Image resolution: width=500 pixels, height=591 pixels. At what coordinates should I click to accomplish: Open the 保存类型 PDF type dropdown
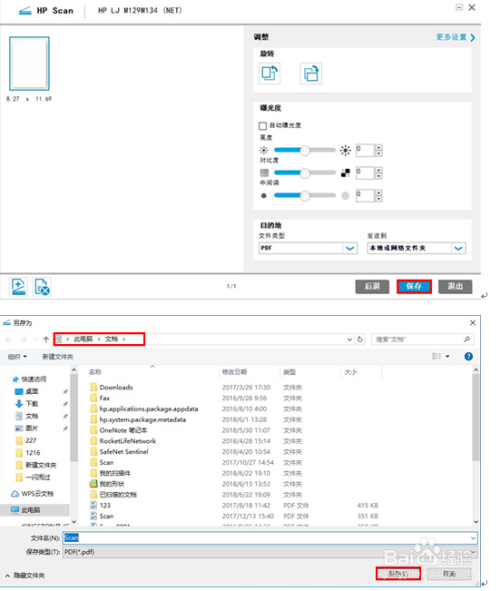tap(270, 552)
